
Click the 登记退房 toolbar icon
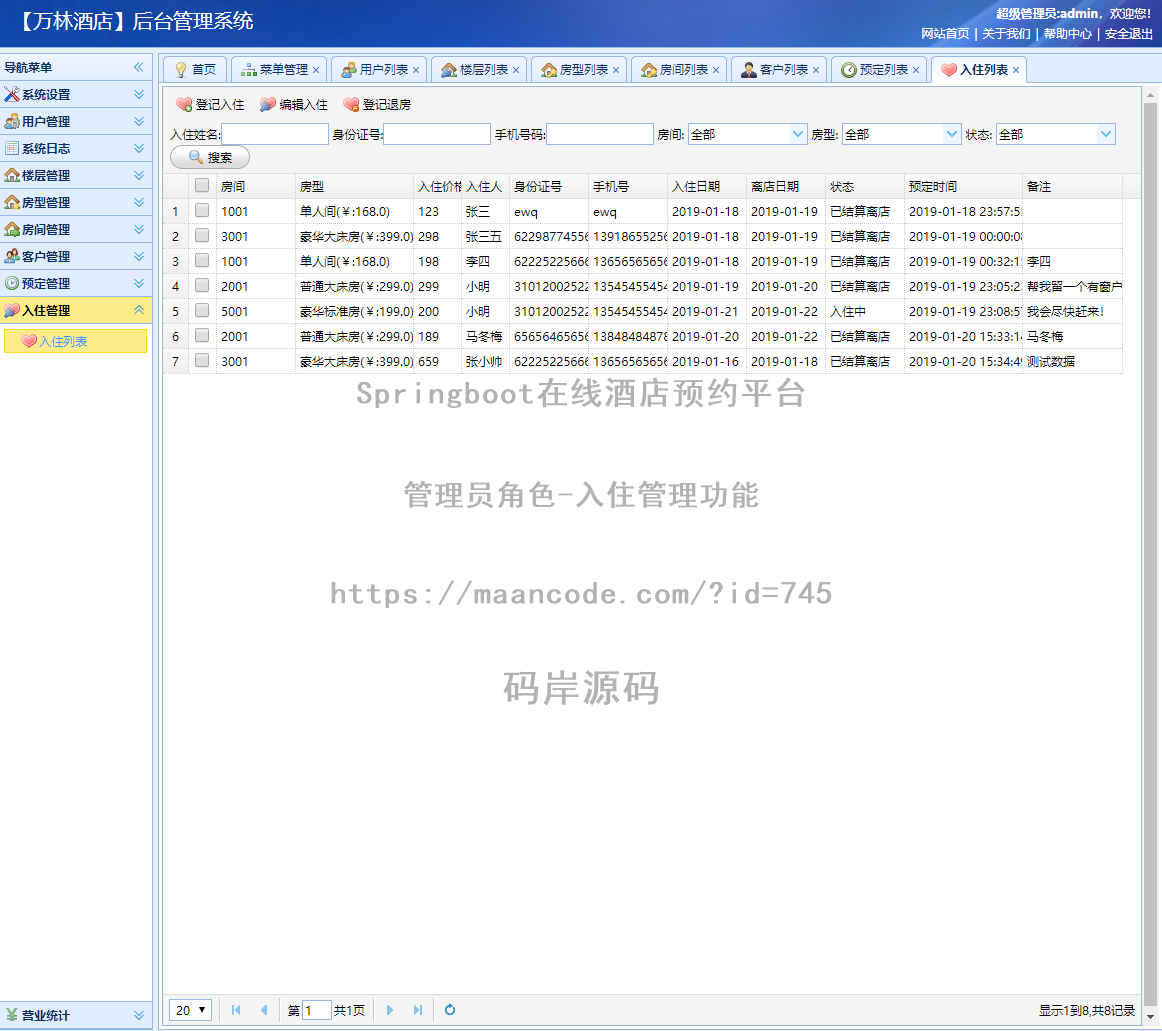(351, 105)
